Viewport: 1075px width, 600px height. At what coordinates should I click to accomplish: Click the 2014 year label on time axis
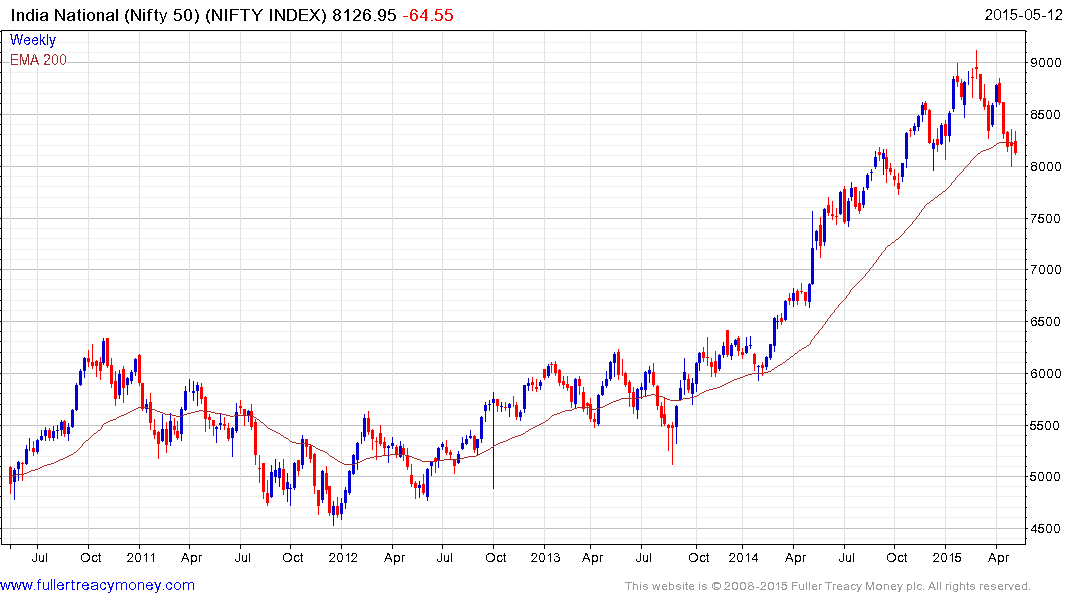pos(743,557)
